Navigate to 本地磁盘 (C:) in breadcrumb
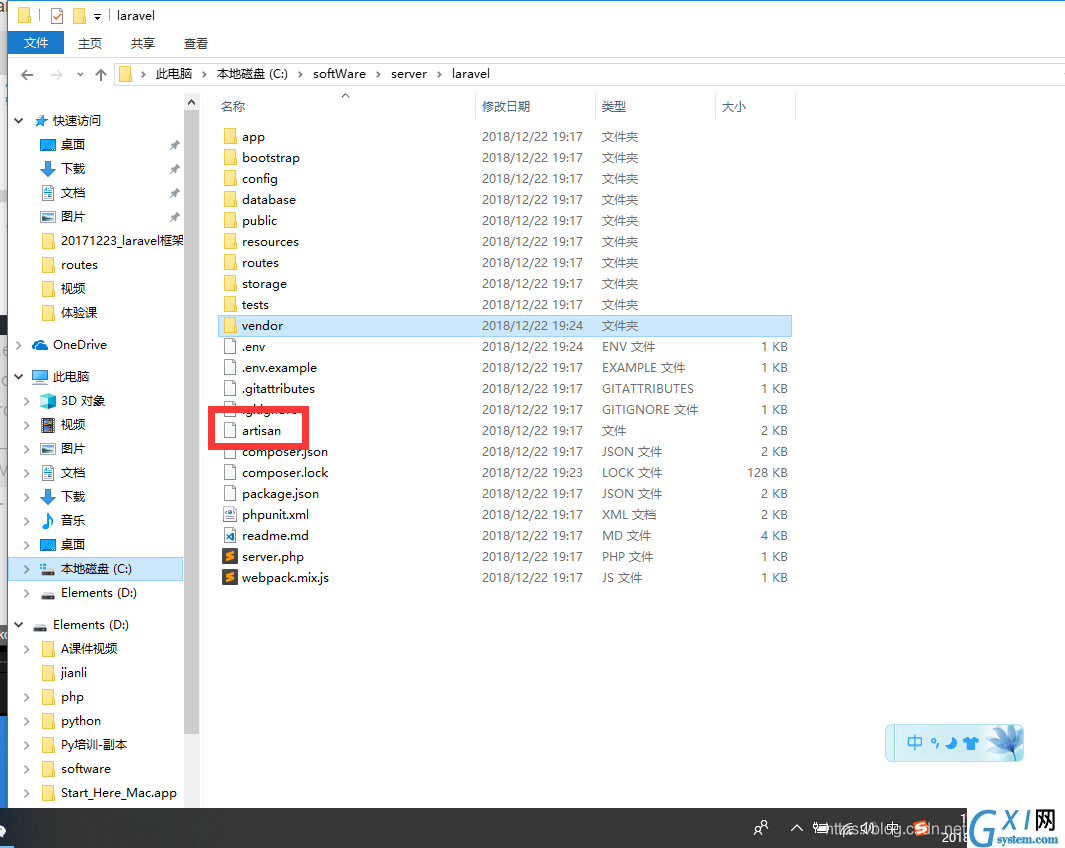1065x848 pixels. click(x=252, y=74)
